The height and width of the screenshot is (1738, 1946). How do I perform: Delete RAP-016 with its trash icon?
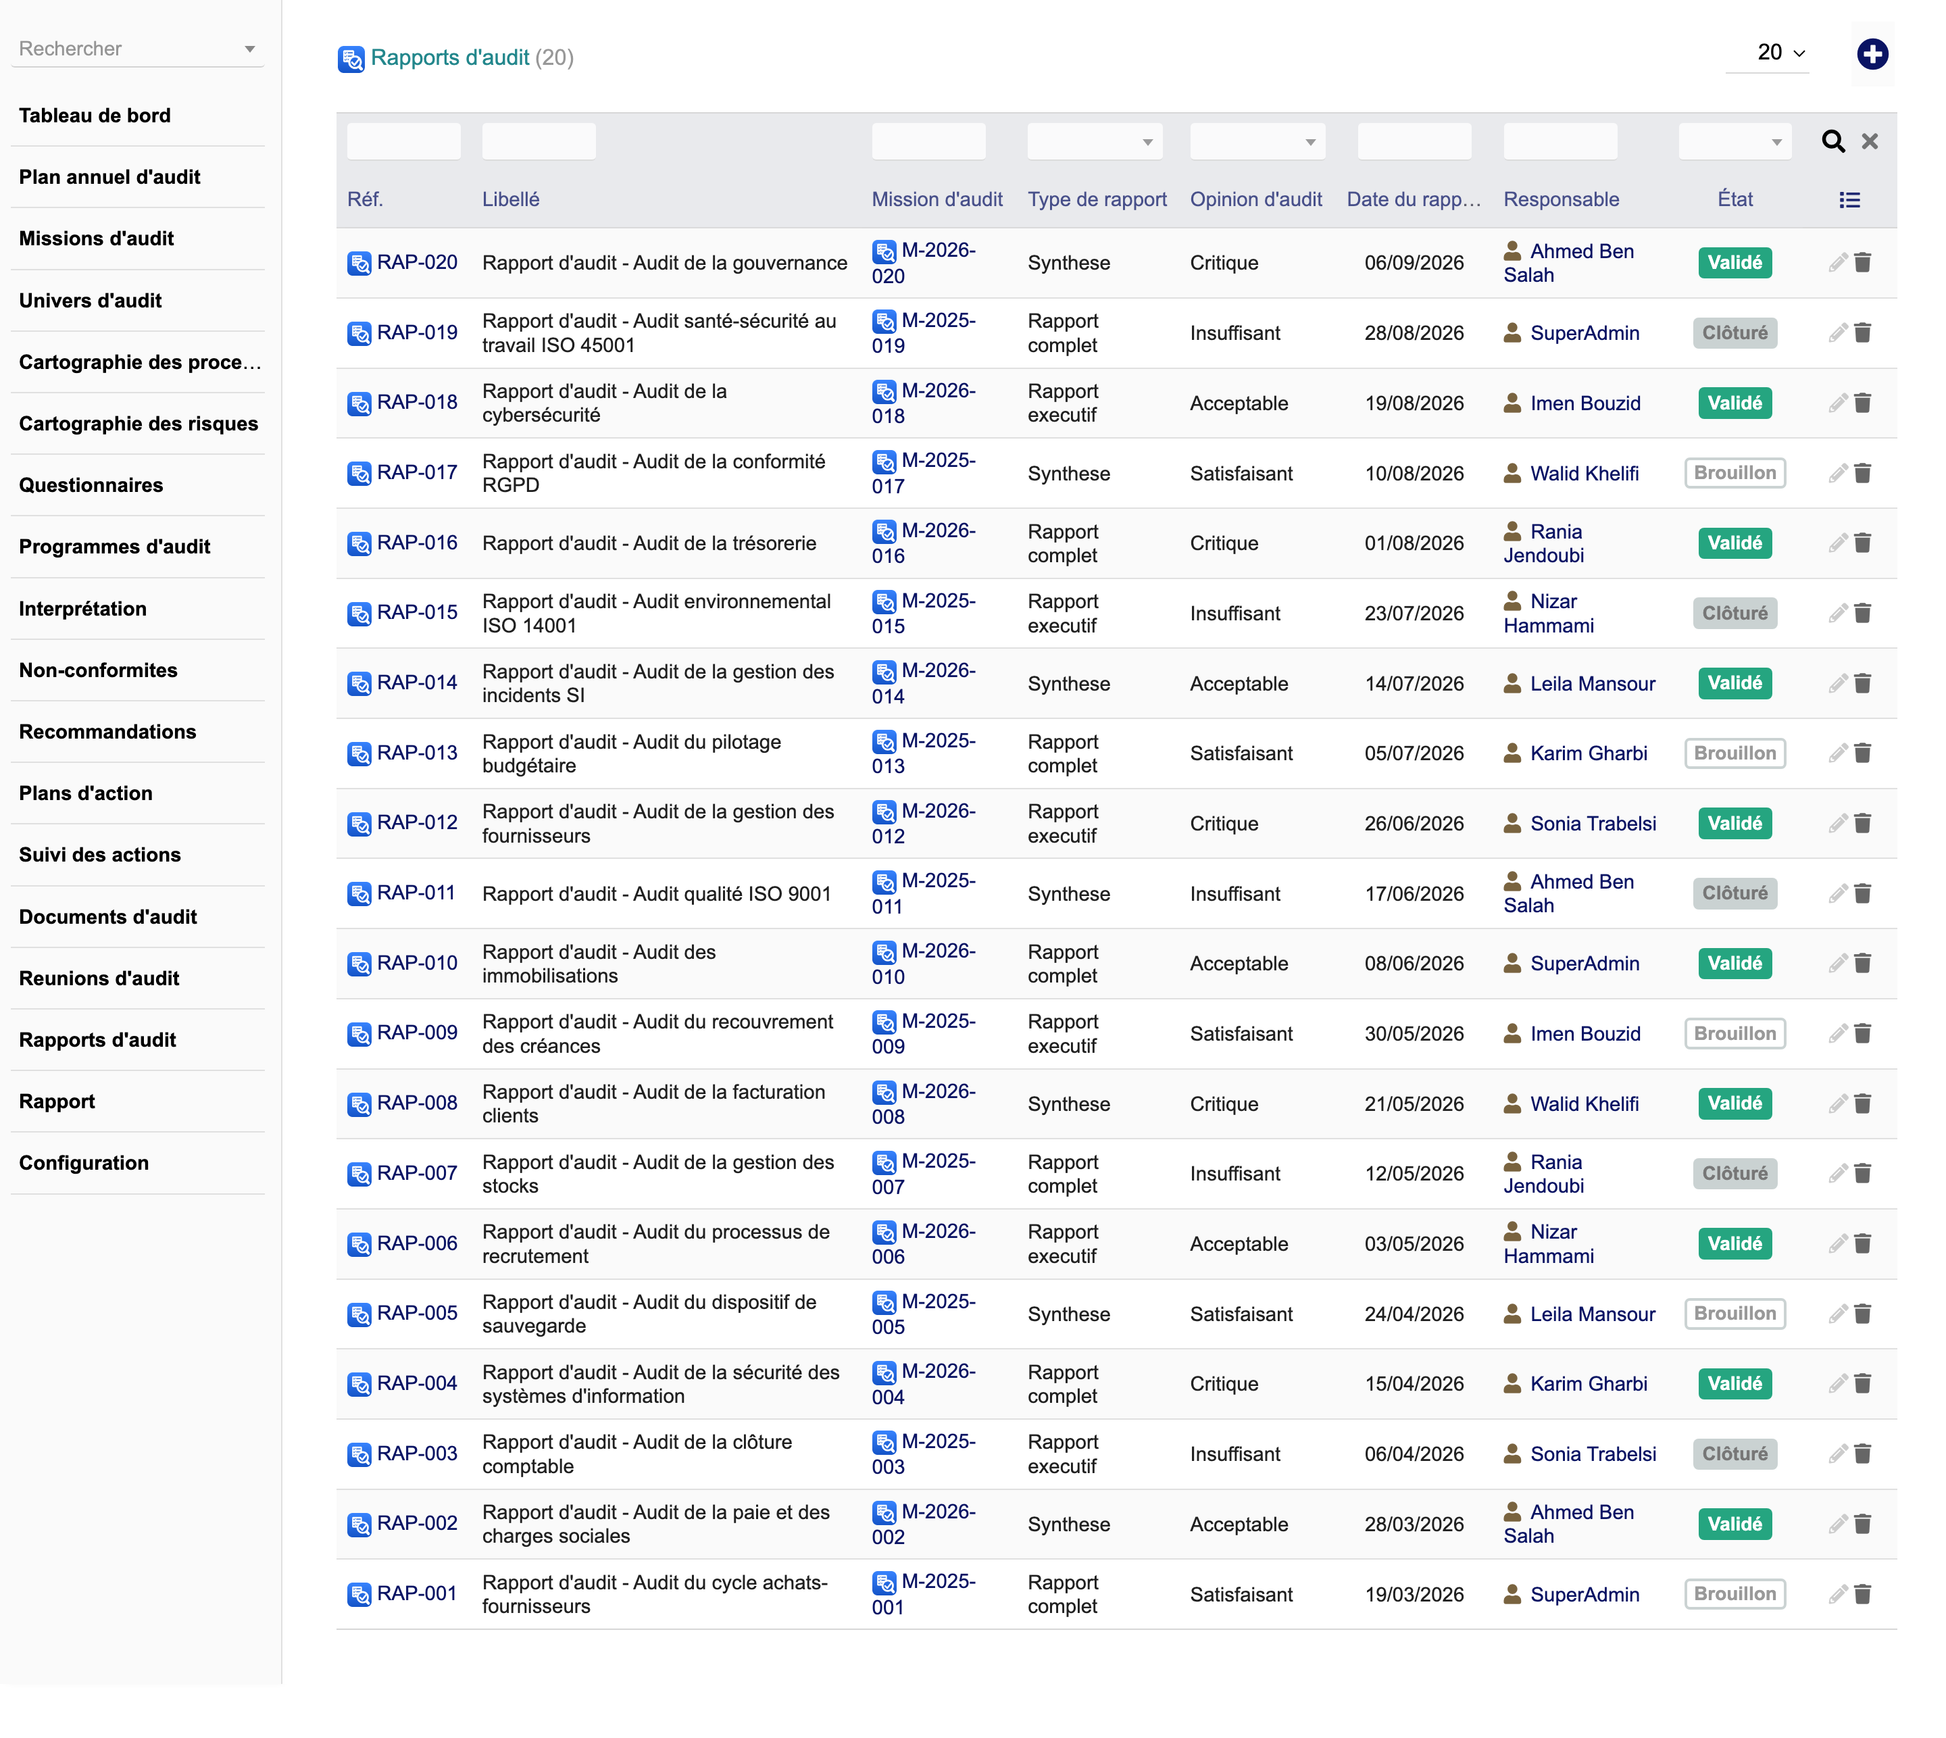pos(1862,543)
